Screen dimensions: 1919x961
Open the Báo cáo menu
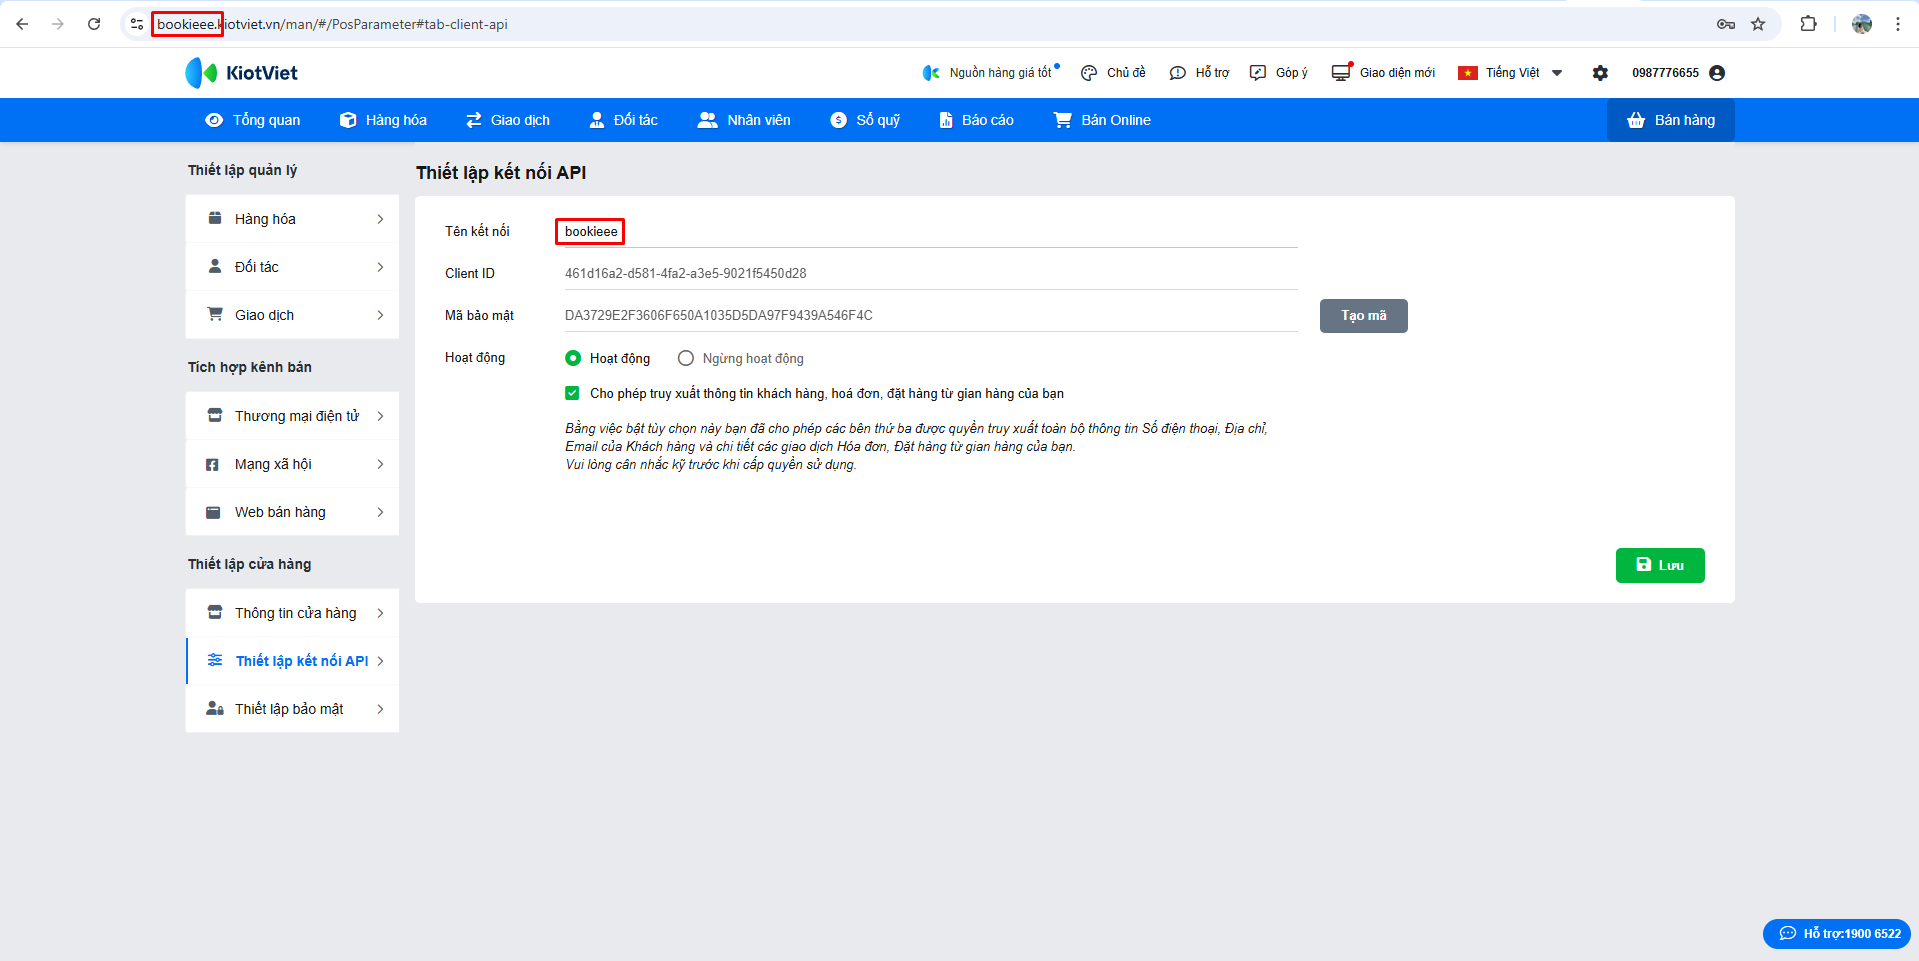coord(976,120)
